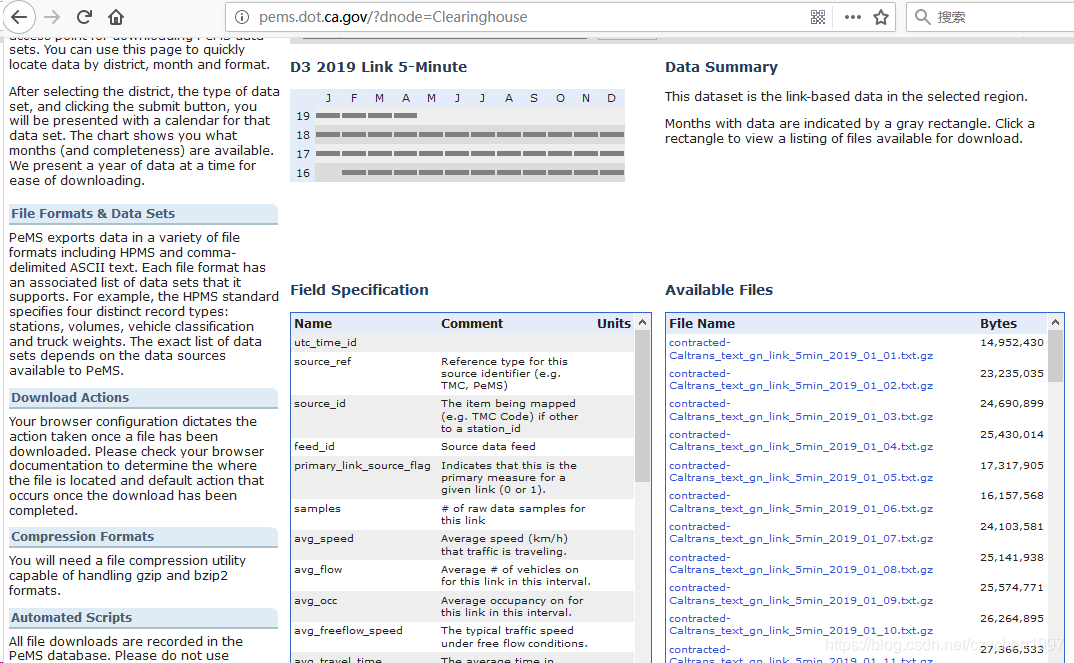The height and width of the screenshot is (663, 1074).
Task: Download file link_5min_2019_01_02.txt.gz
Action: (x=801, y=379)
